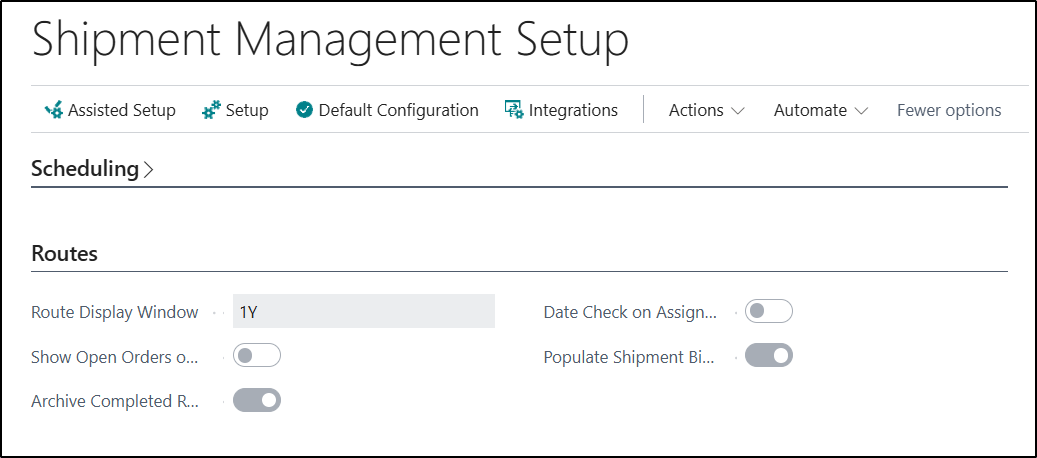
Task: Select the Integrations menu item
Action: [561, 110]
